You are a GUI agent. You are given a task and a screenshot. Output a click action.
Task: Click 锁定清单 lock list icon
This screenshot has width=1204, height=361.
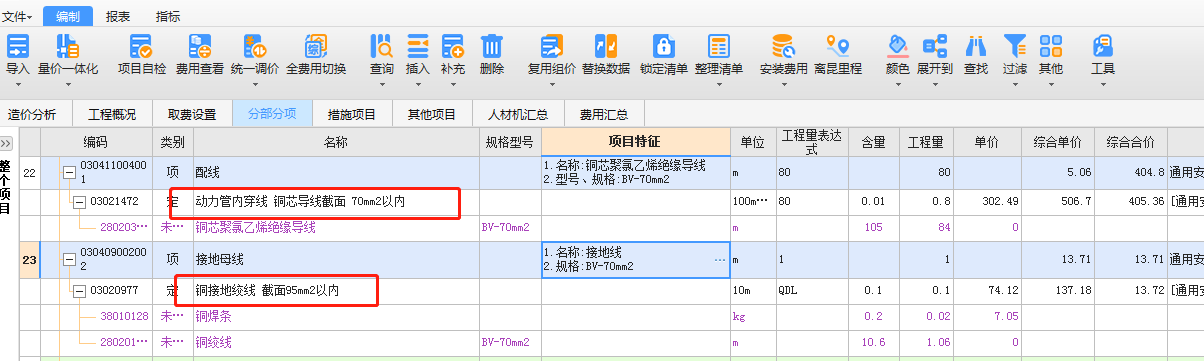tap(663, 55)
